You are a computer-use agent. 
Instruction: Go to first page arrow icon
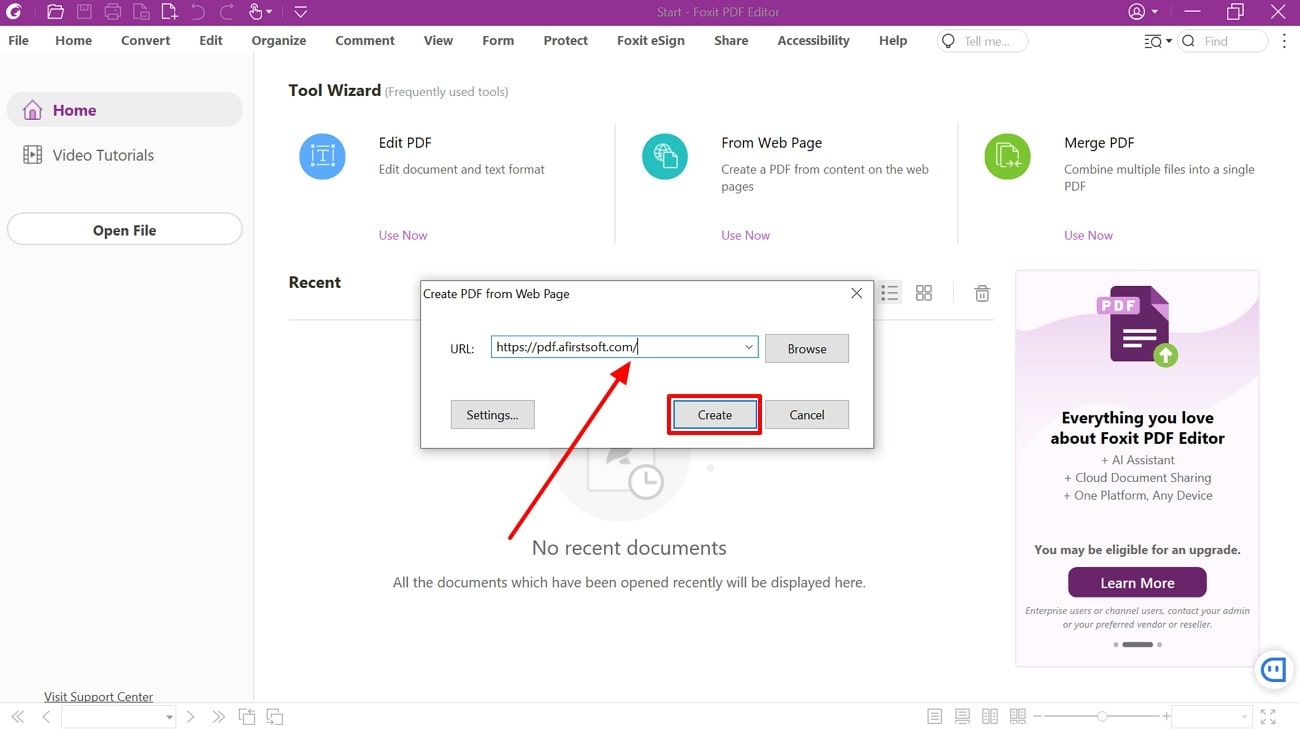(x=17, y=717)
